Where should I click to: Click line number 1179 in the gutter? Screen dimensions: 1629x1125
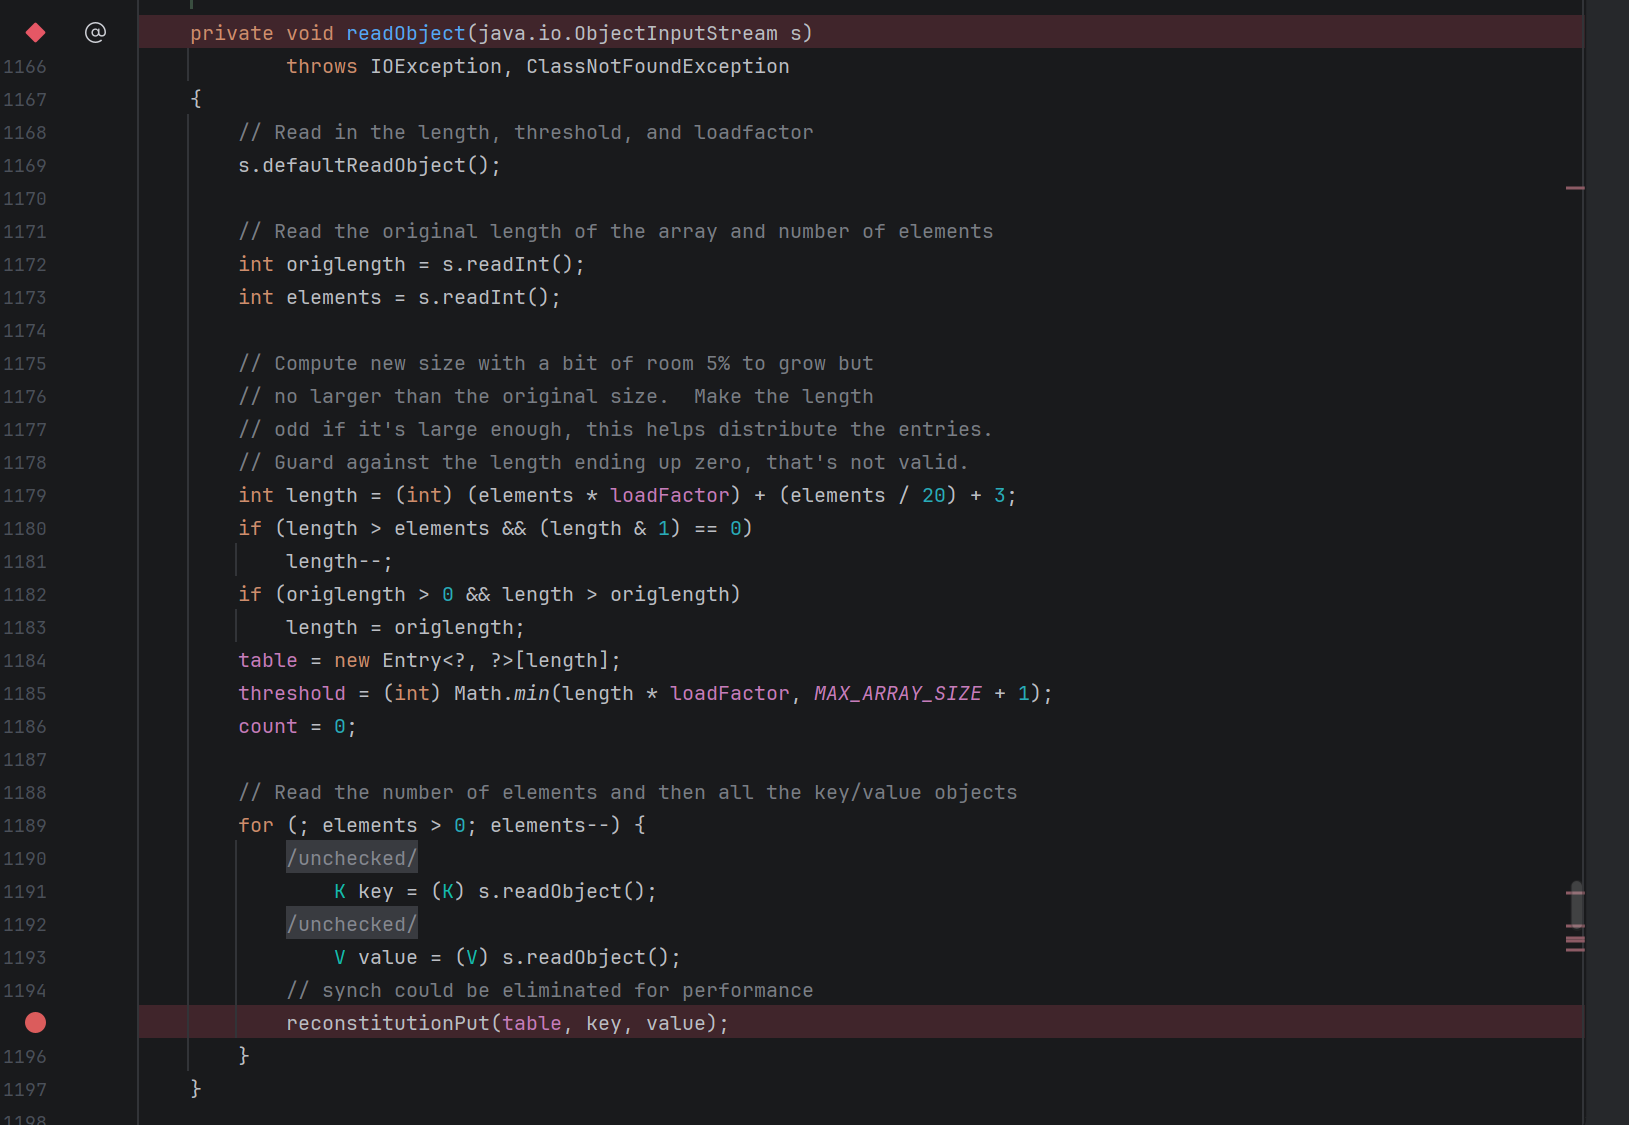25,496
